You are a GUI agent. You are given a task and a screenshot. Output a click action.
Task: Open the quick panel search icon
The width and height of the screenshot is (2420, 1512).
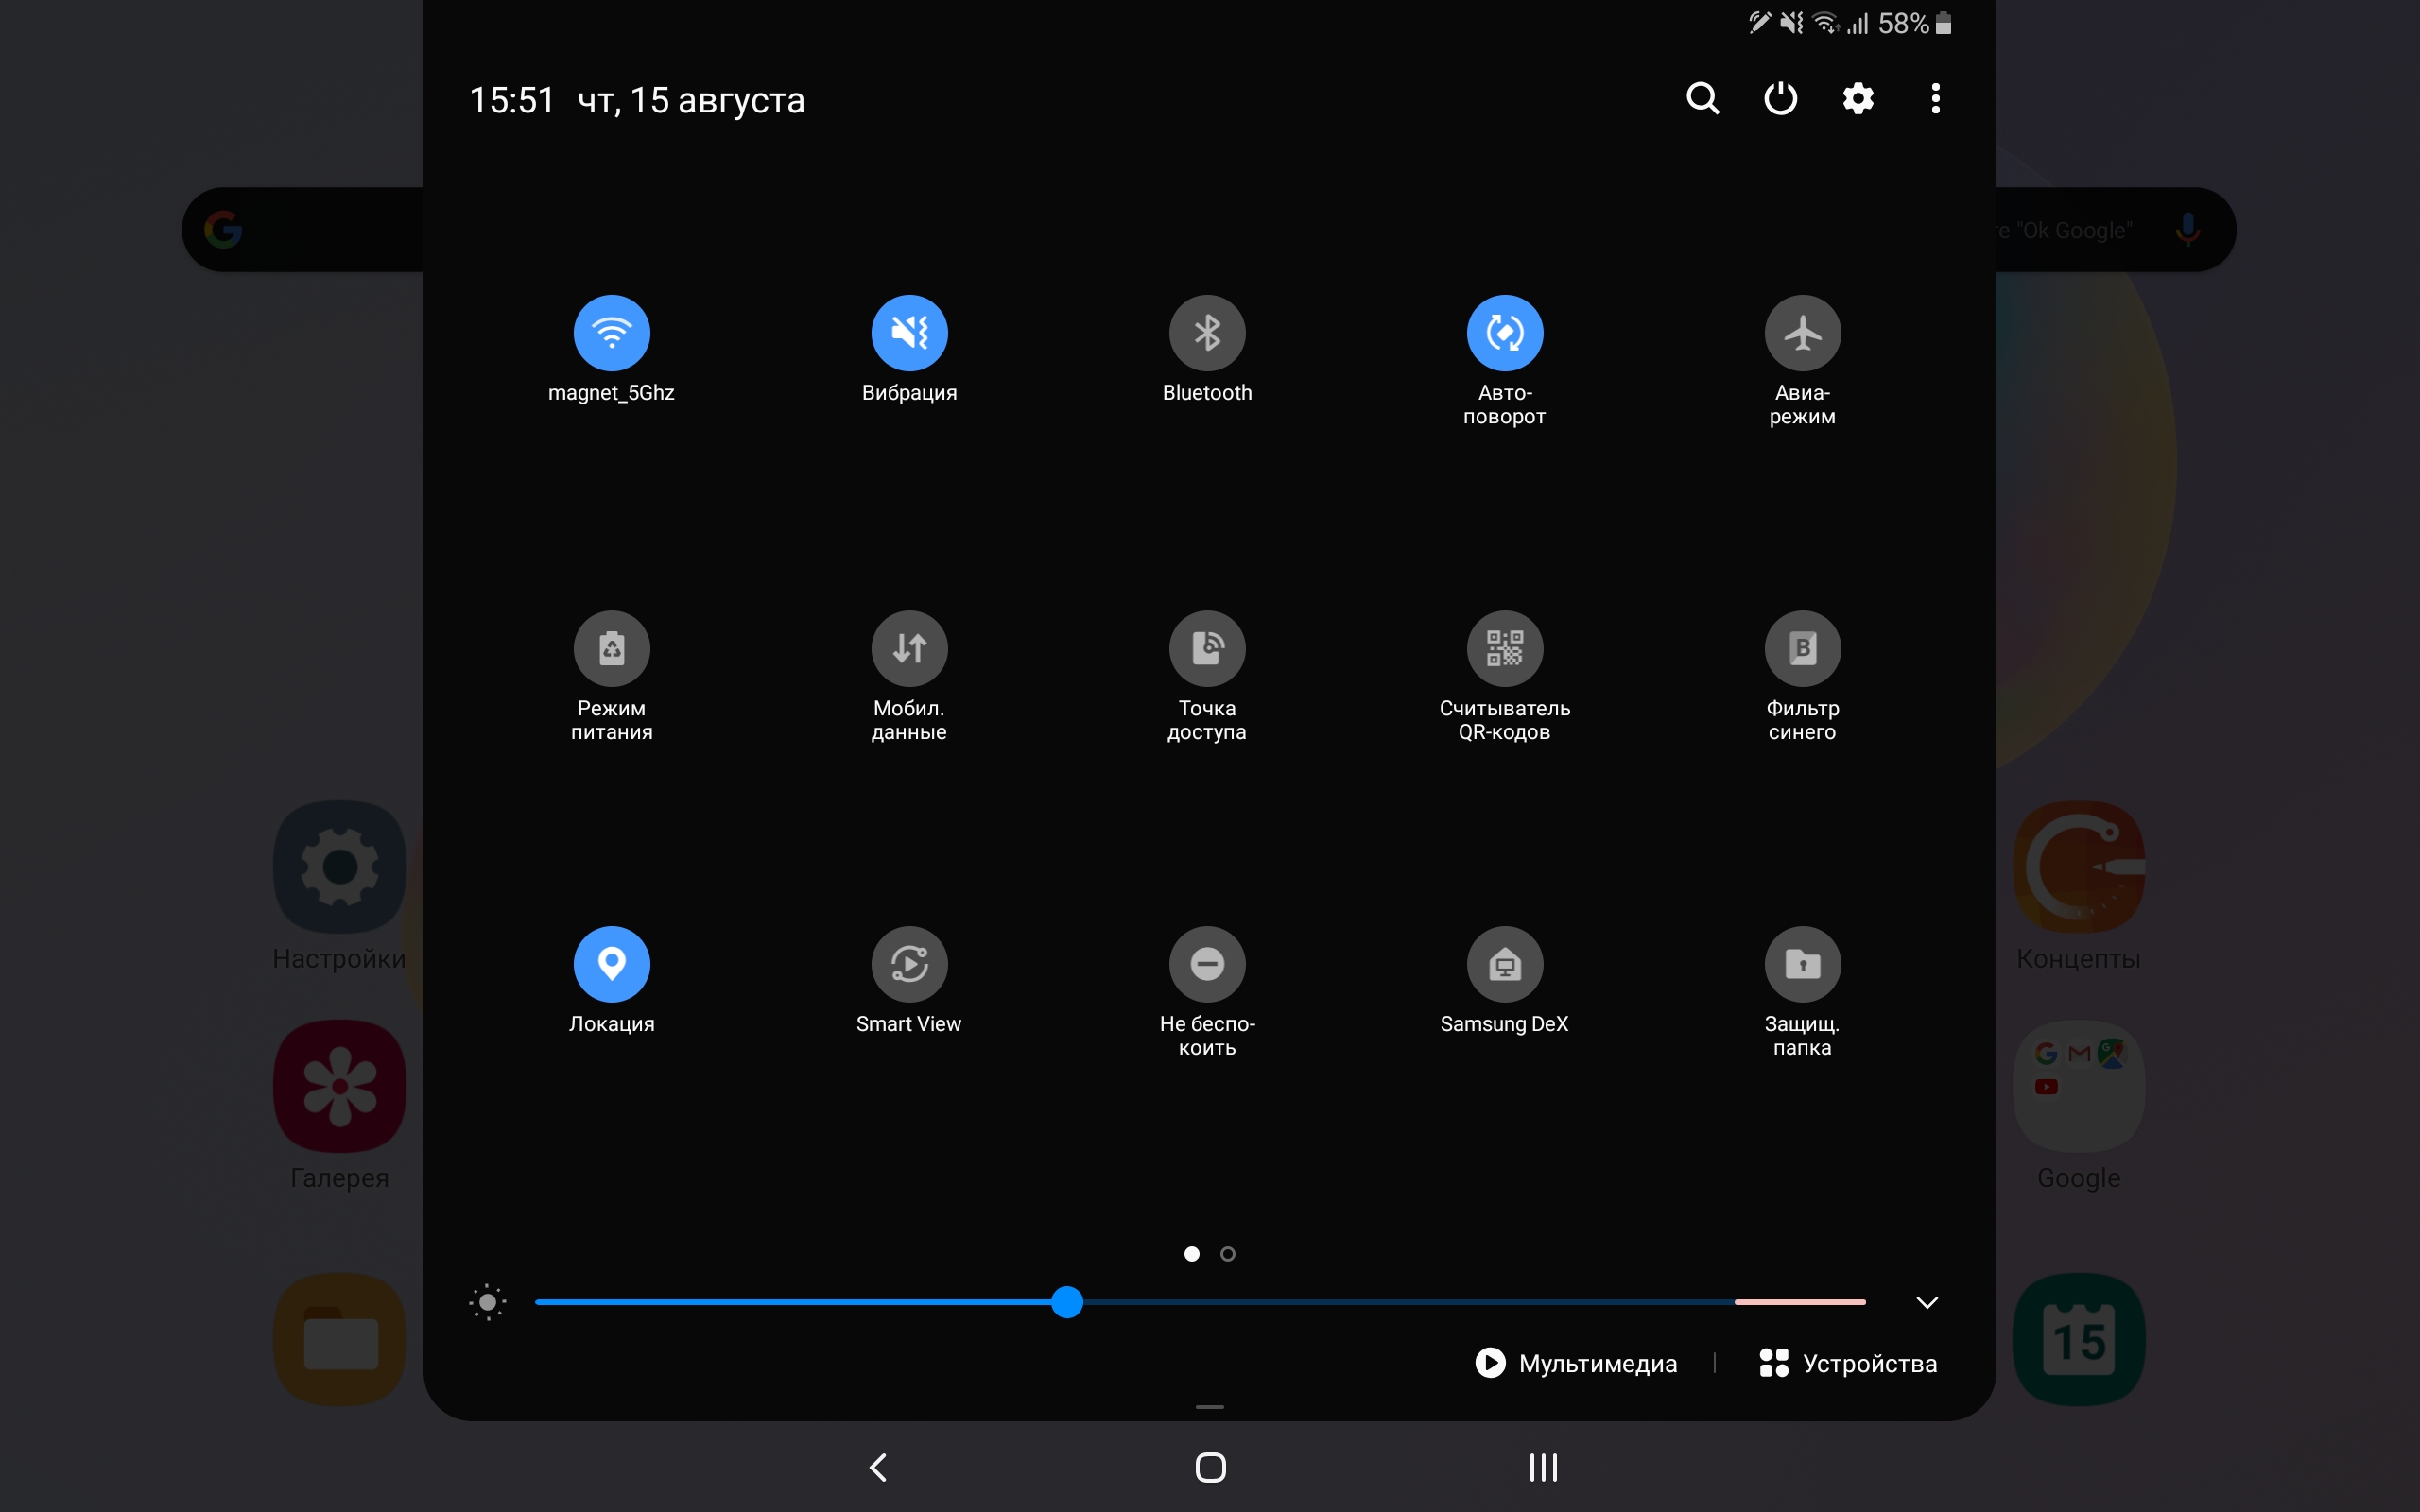tap(1702, 99)
